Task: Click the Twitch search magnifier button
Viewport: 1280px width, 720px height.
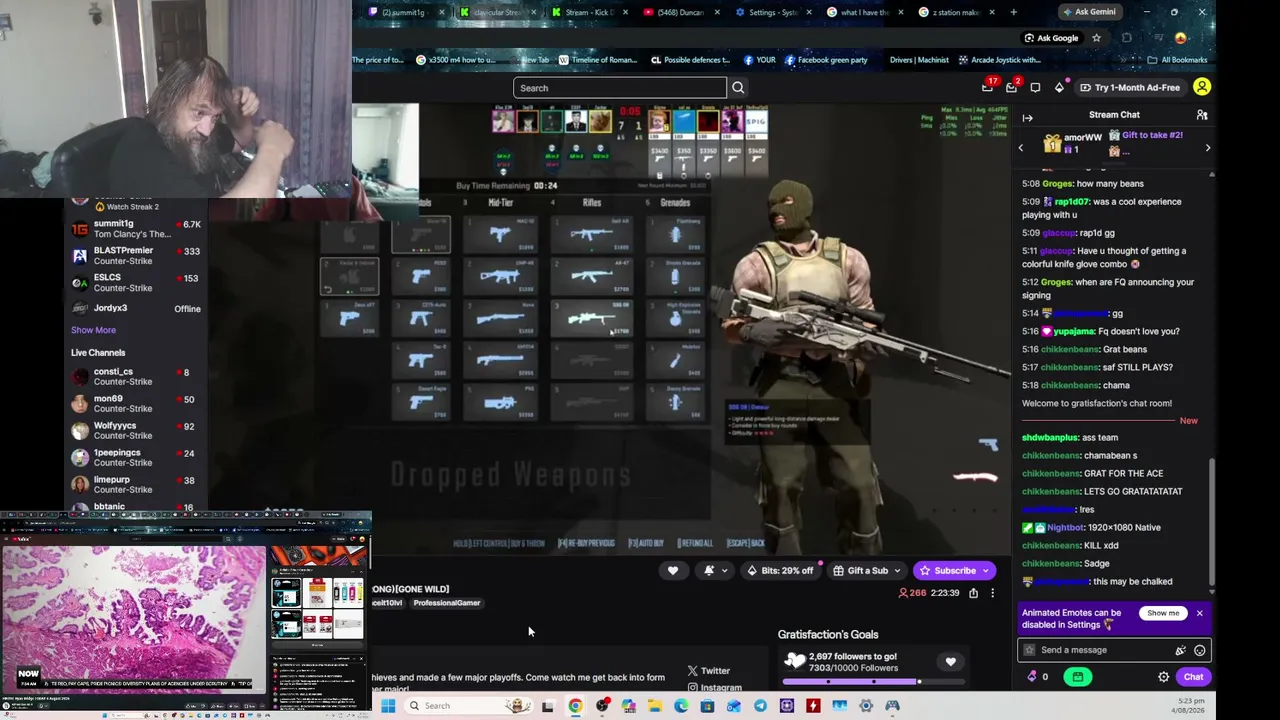Action: [x=738, y=88]
